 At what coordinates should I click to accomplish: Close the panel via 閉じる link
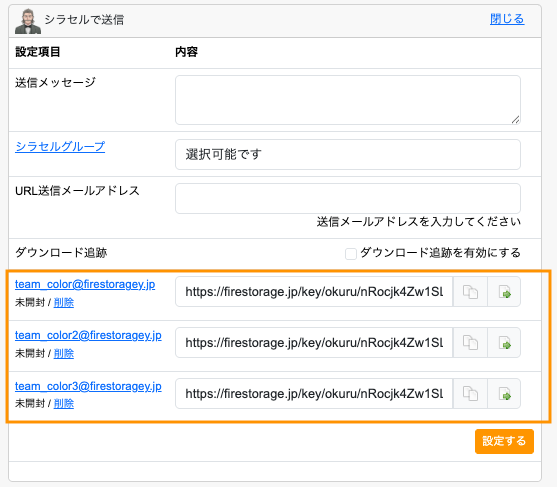click(x=507, y=19)
